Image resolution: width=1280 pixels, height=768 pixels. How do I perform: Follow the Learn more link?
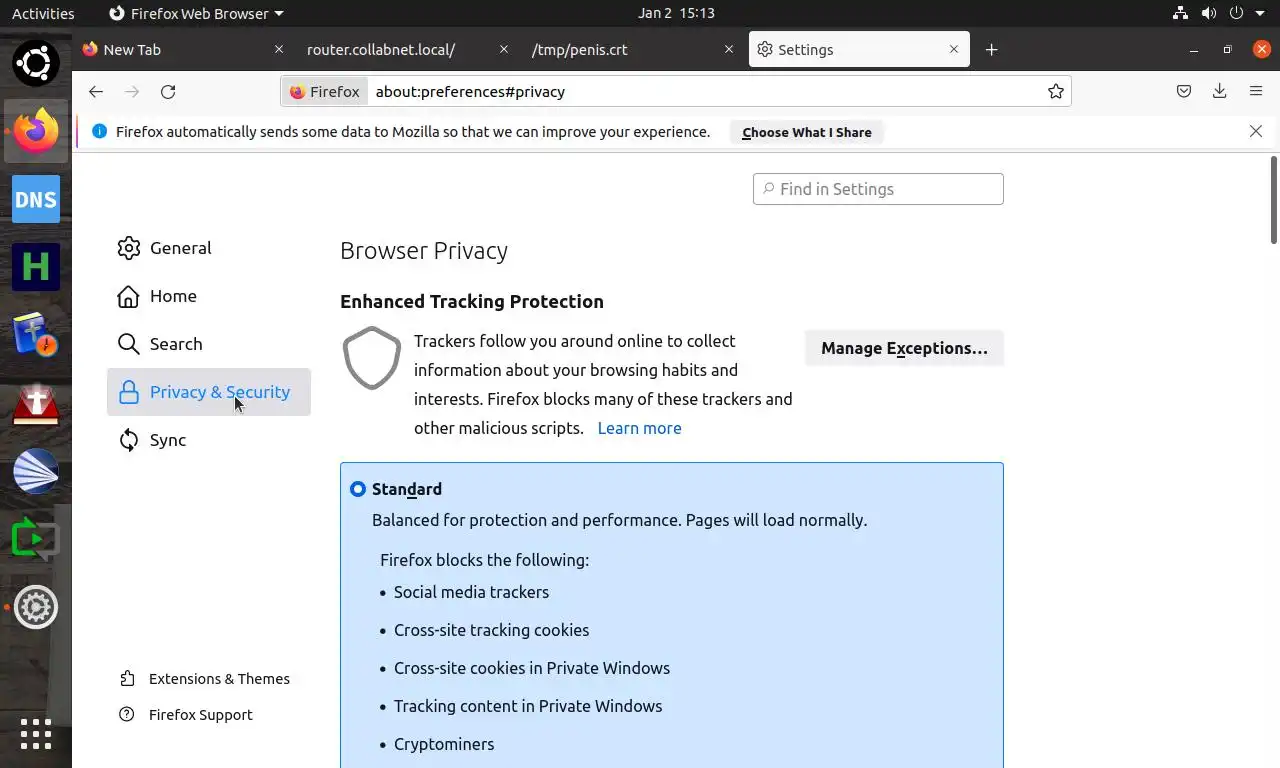[x=639, y=428]
